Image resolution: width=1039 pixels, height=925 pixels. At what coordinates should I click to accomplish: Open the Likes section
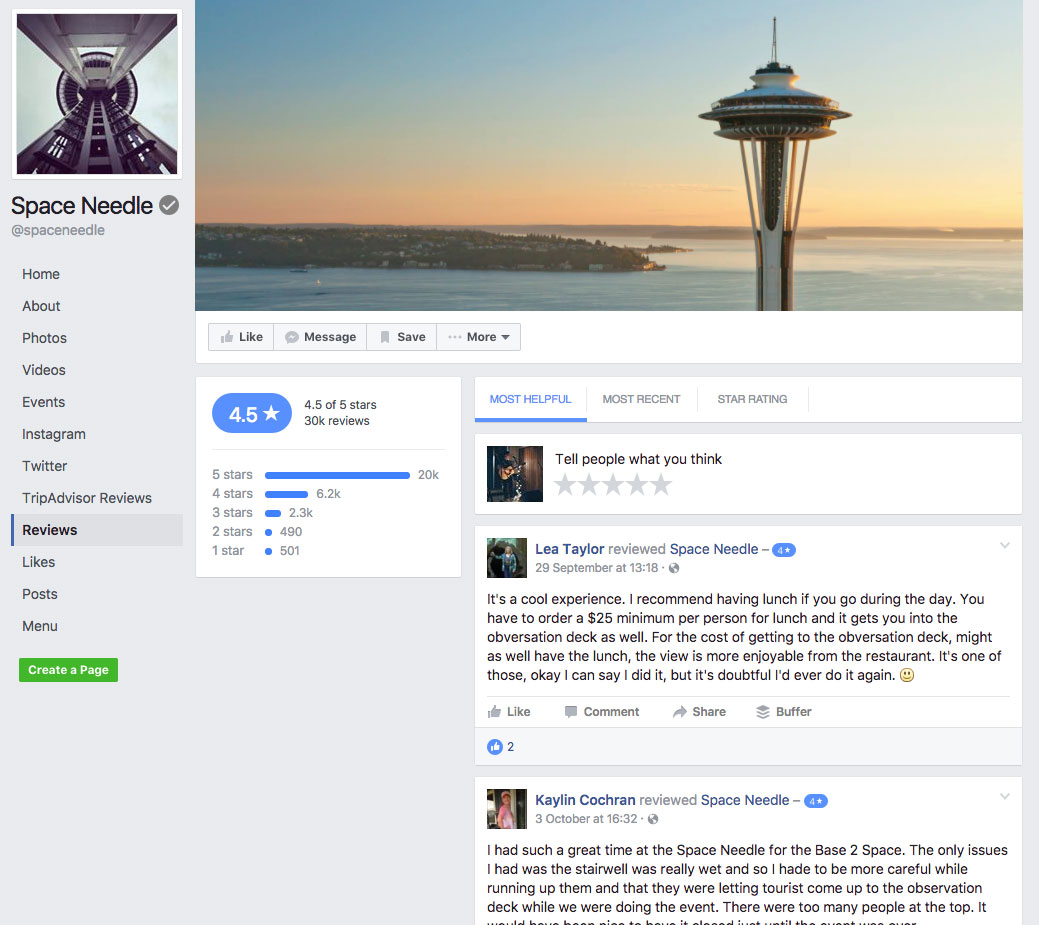38,562
